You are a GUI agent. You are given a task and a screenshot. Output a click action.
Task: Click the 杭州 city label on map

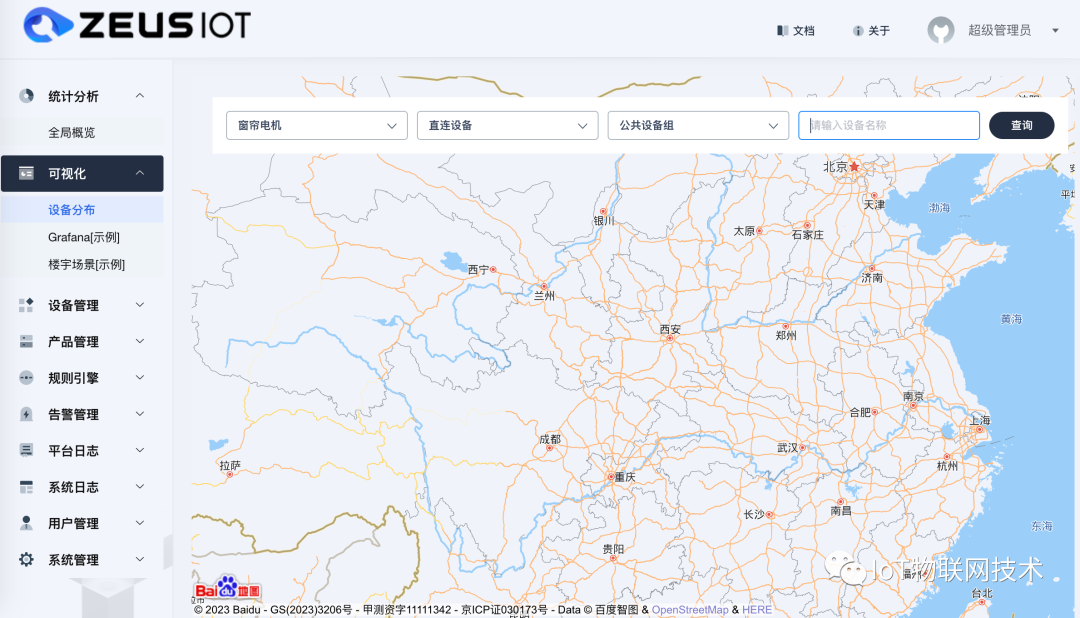point(947,466)
